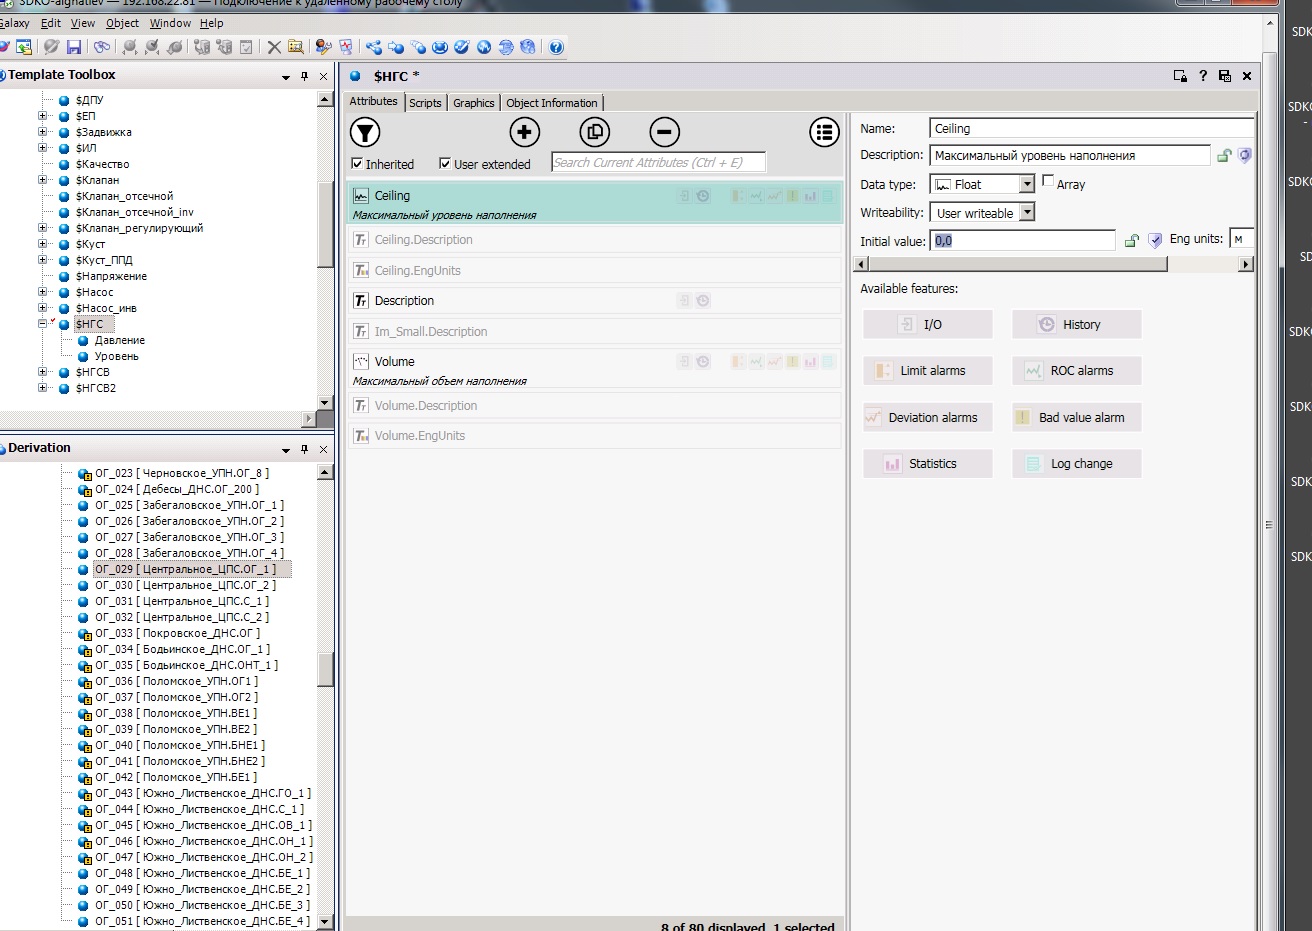Open the Data type Float dropdown
This screenshot has width=1312, height=931.
tap(1026, 184)
